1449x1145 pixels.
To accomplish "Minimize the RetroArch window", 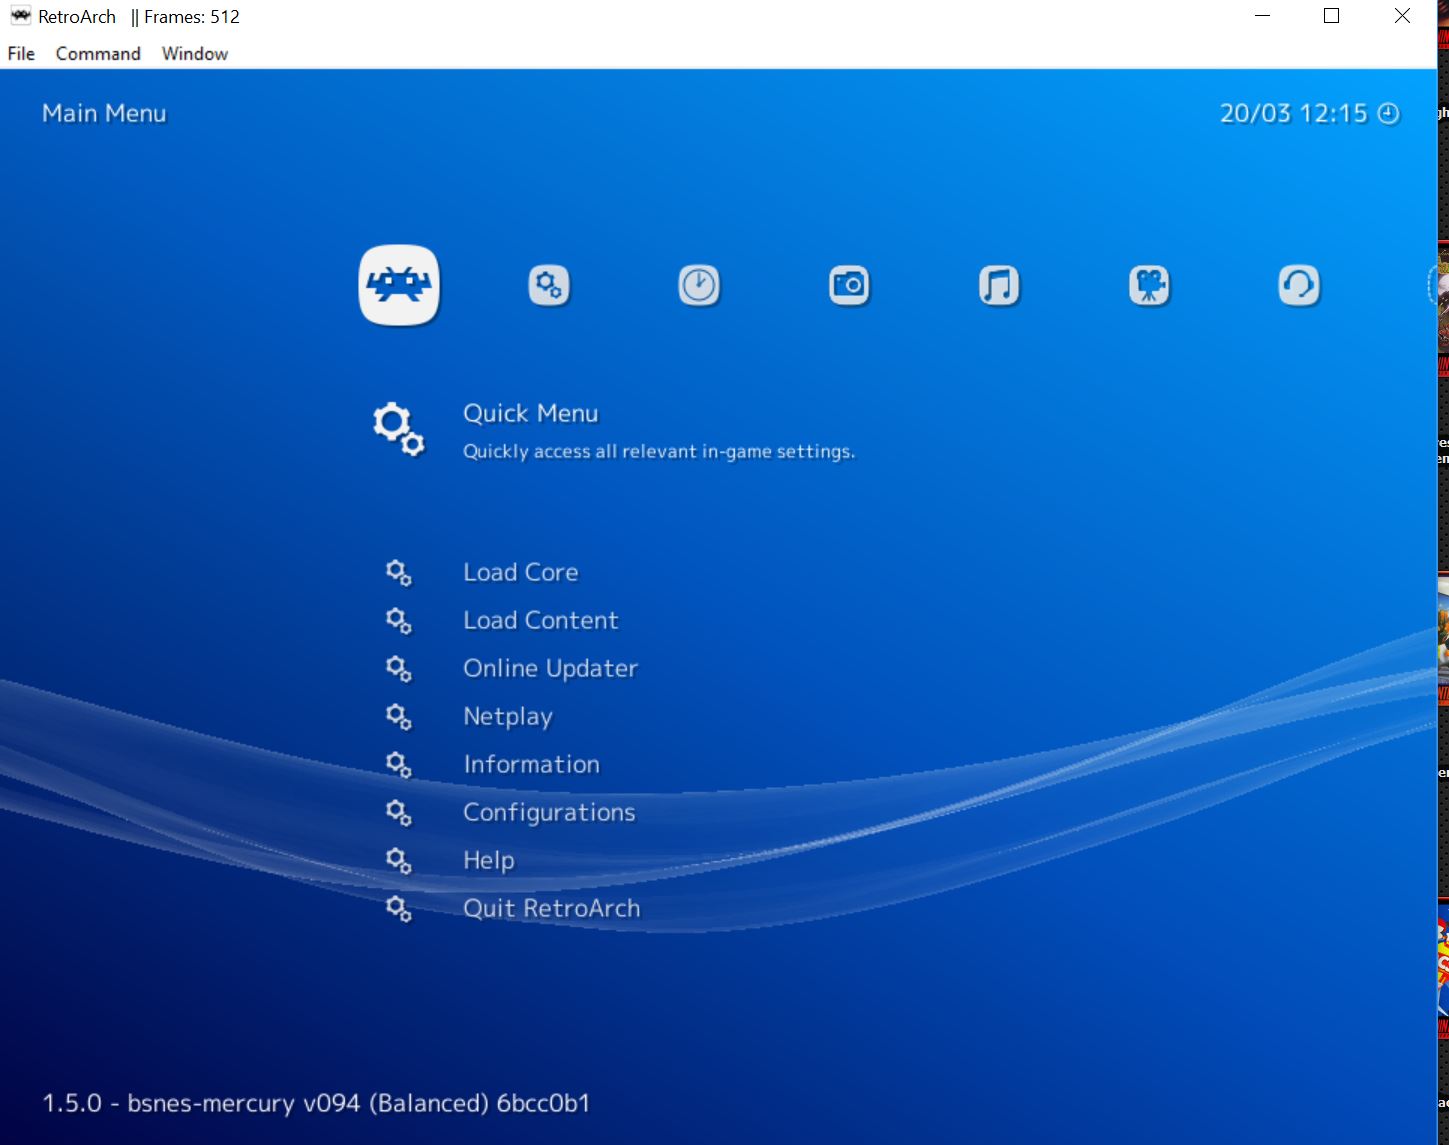I will tap(1262, 16).
